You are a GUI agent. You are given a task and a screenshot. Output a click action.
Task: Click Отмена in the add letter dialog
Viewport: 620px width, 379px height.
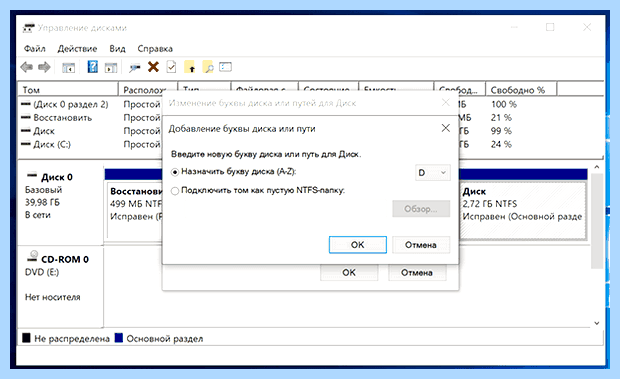[x=421, y=245]
